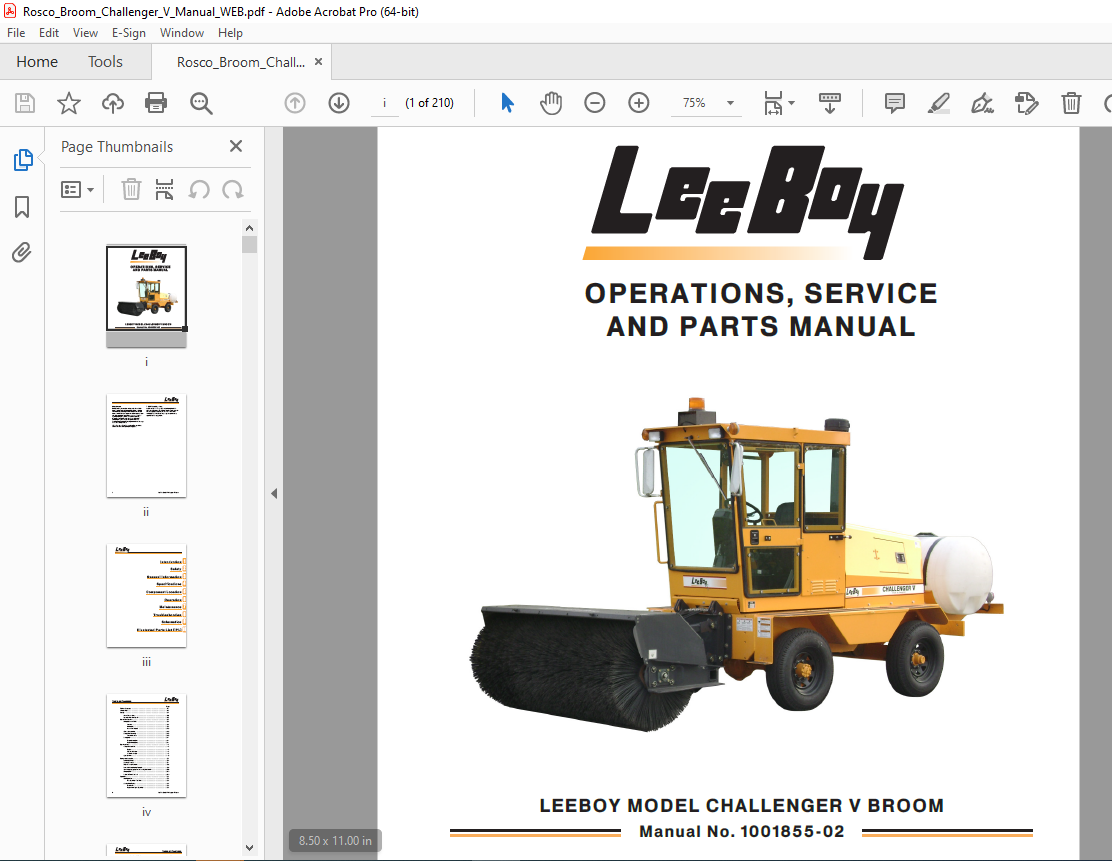Select the Rosco_Broom_Chall... document tab

pyautogui.click(x=240, y=62)
